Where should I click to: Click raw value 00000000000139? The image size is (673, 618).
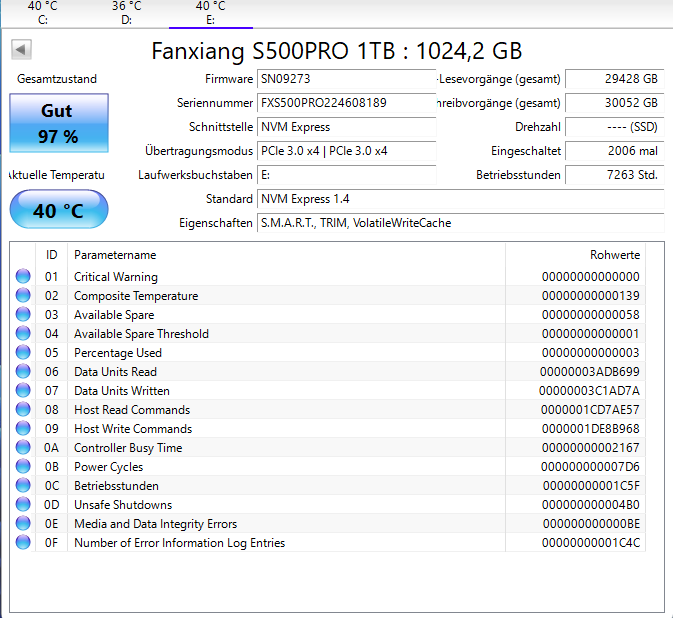pos(591,296)
